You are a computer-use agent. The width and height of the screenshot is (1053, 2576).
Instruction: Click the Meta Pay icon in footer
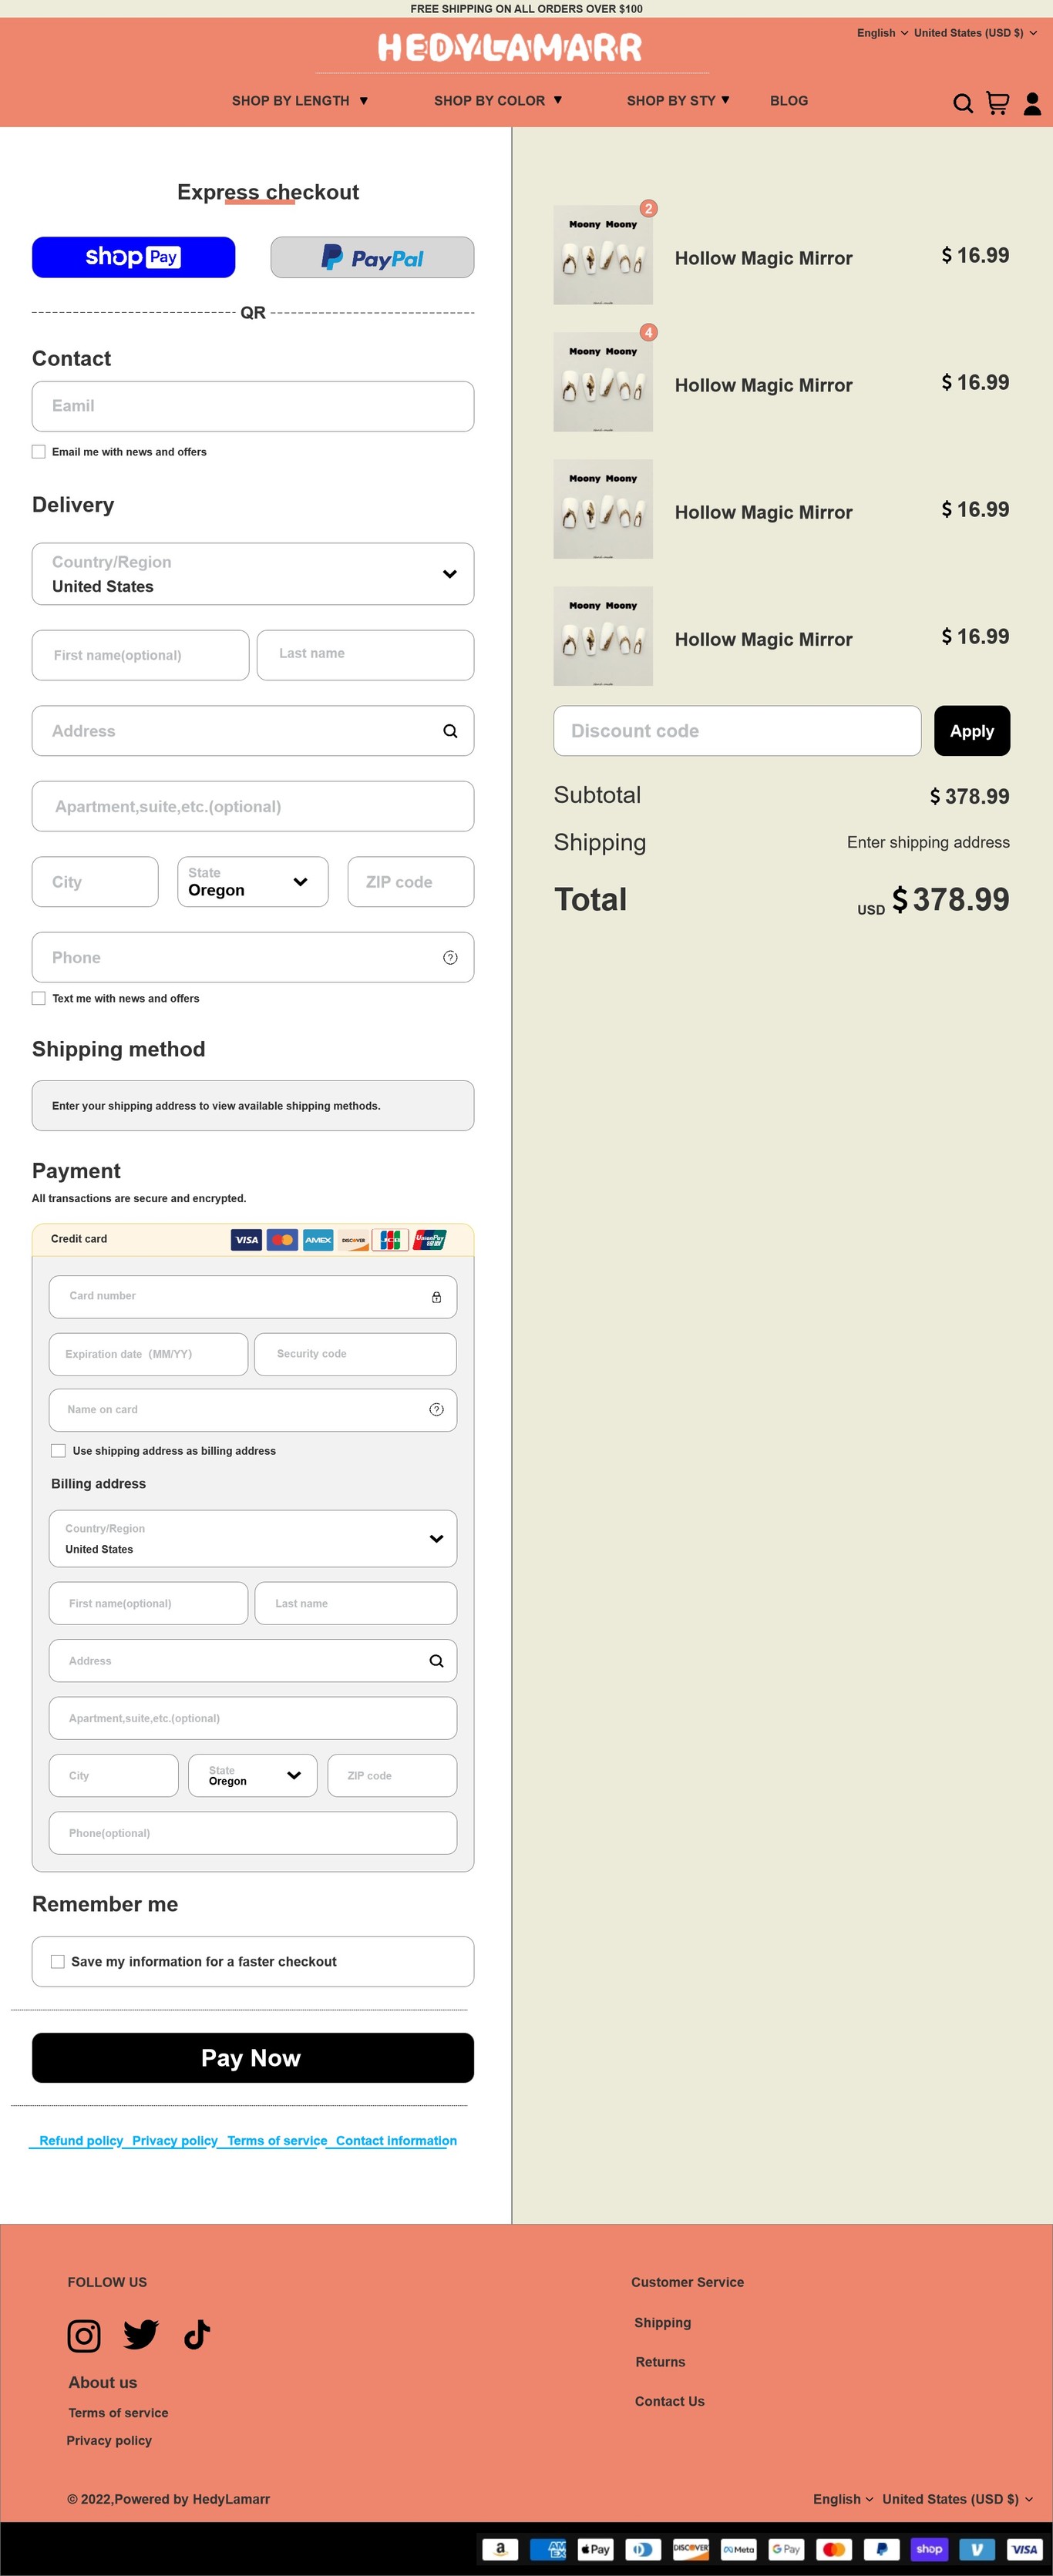point(739,2549)
